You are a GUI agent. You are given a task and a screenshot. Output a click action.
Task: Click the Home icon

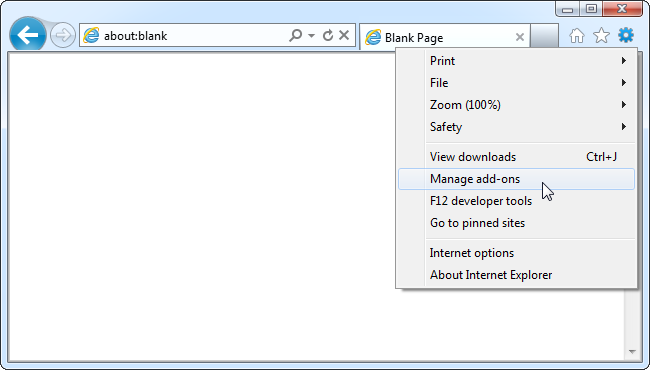(577, 36)
